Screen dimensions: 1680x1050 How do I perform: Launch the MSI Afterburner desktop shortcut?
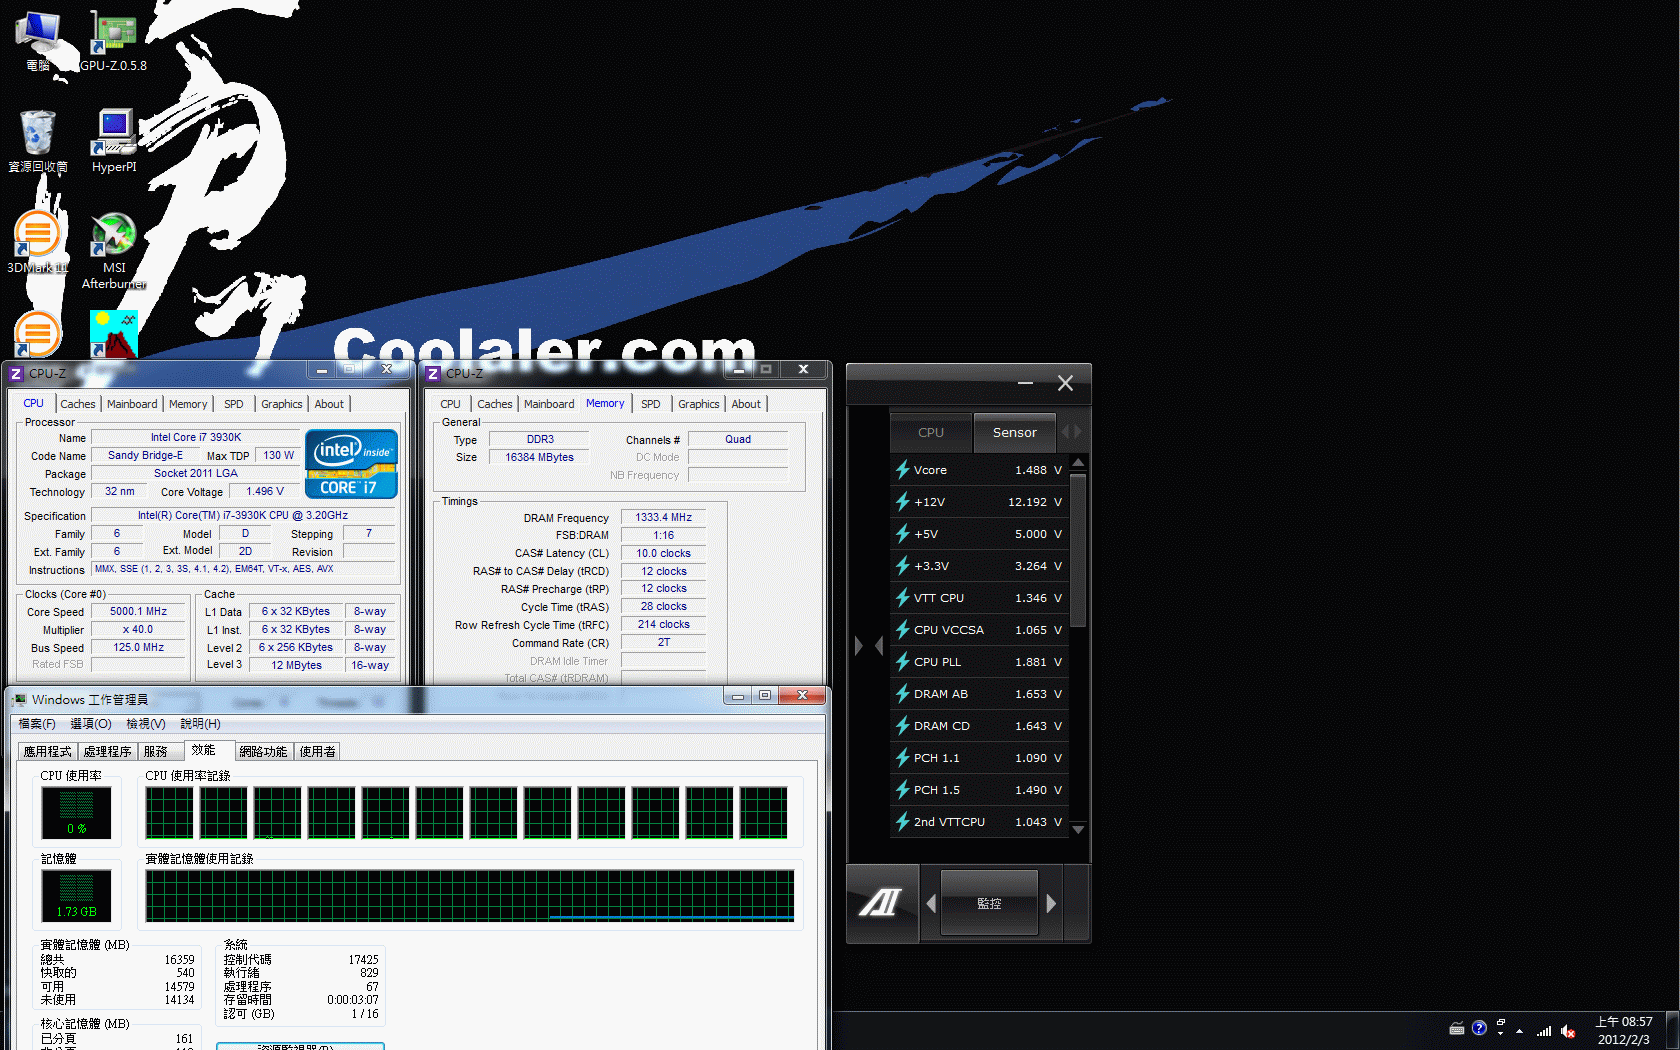coord(114,250)
